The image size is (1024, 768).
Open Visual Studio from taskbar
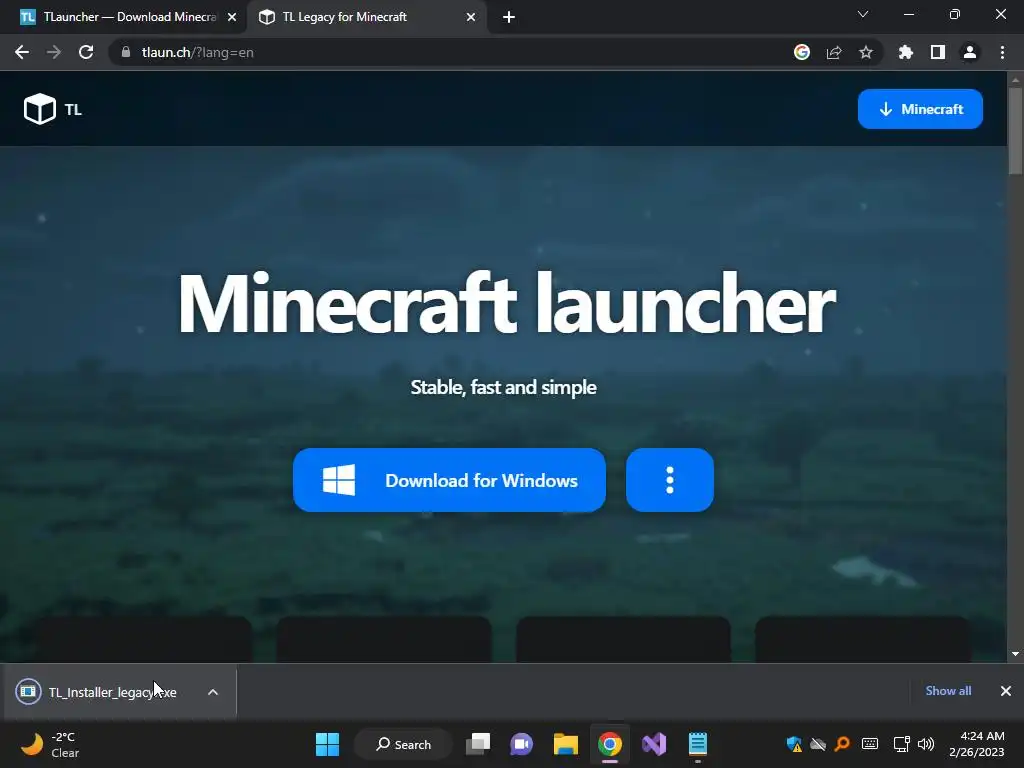coord(654,744)
